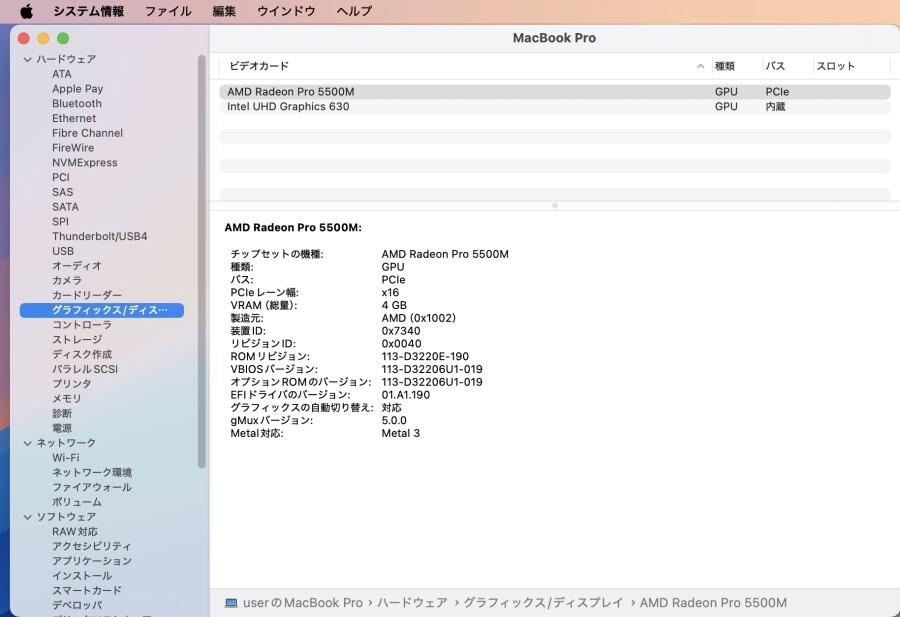Click AMD Radeon Pro 5500M in path bar
900x617 pixels.
click(713, 603)
